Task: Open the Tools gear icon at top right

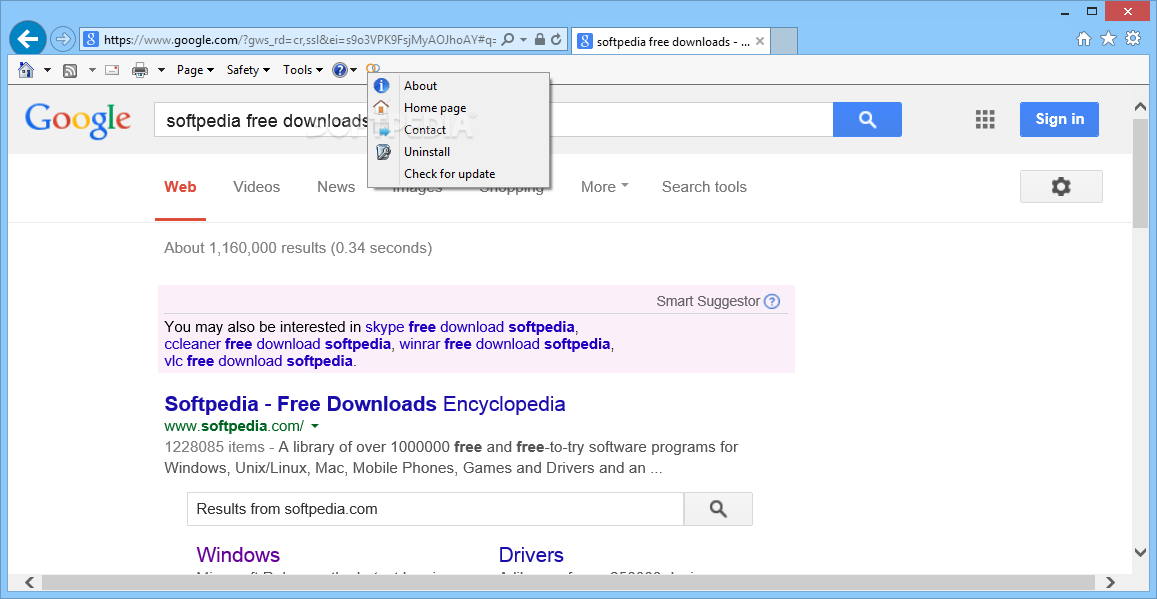Action: 1133,39
